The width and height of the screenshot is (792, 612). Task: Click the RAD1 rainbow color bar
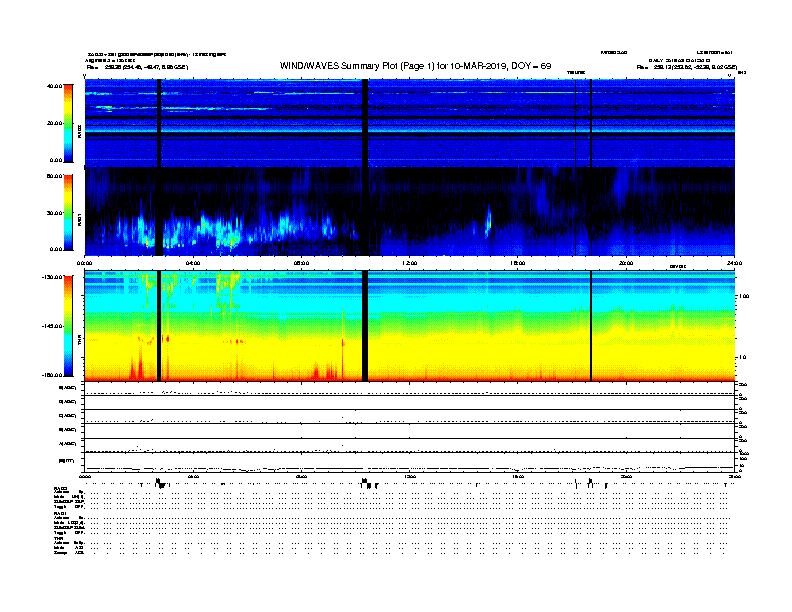click(x=68, y=212)
